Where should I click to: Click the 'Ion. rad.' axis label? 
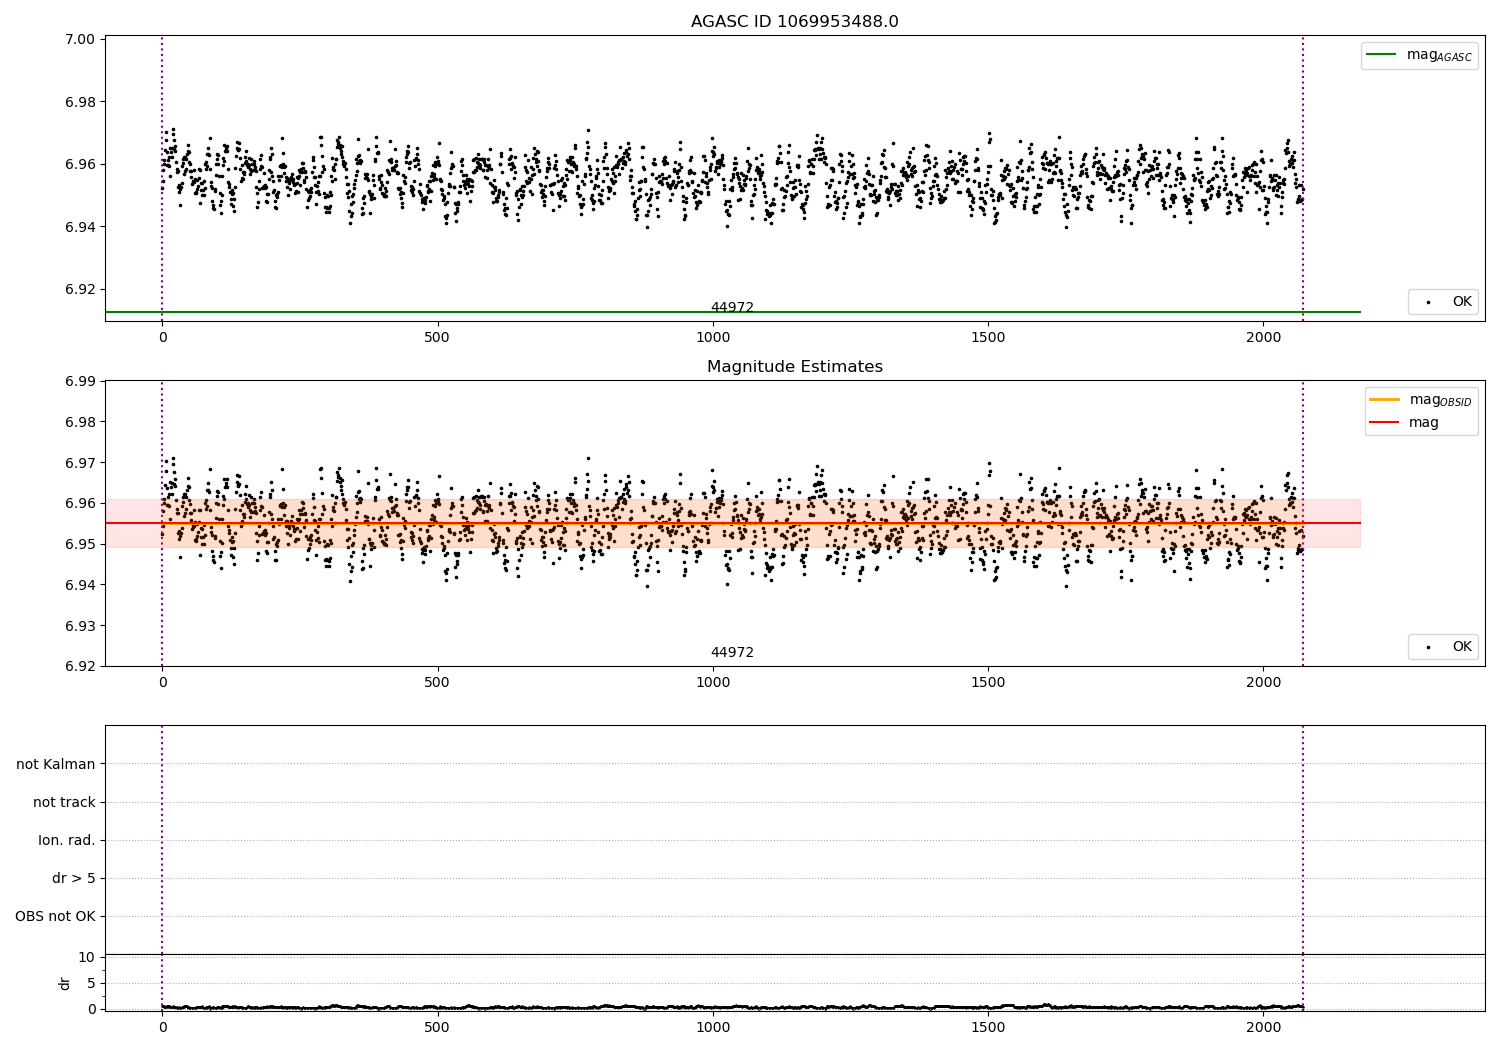pos(67,840)
